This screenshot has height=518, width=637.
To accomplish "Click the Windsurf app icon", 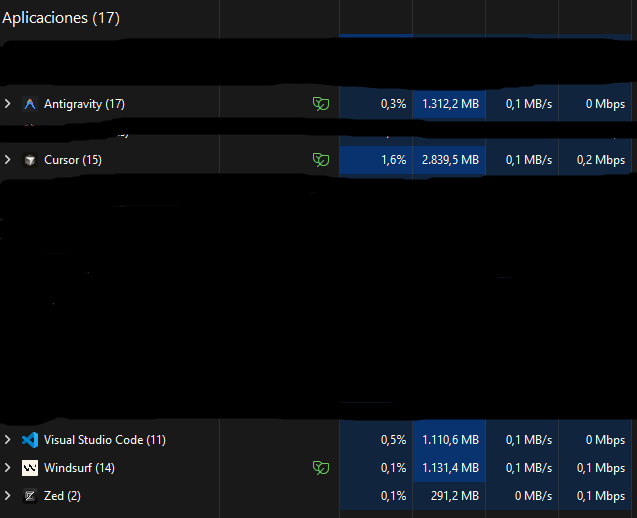I will point(30,468).
